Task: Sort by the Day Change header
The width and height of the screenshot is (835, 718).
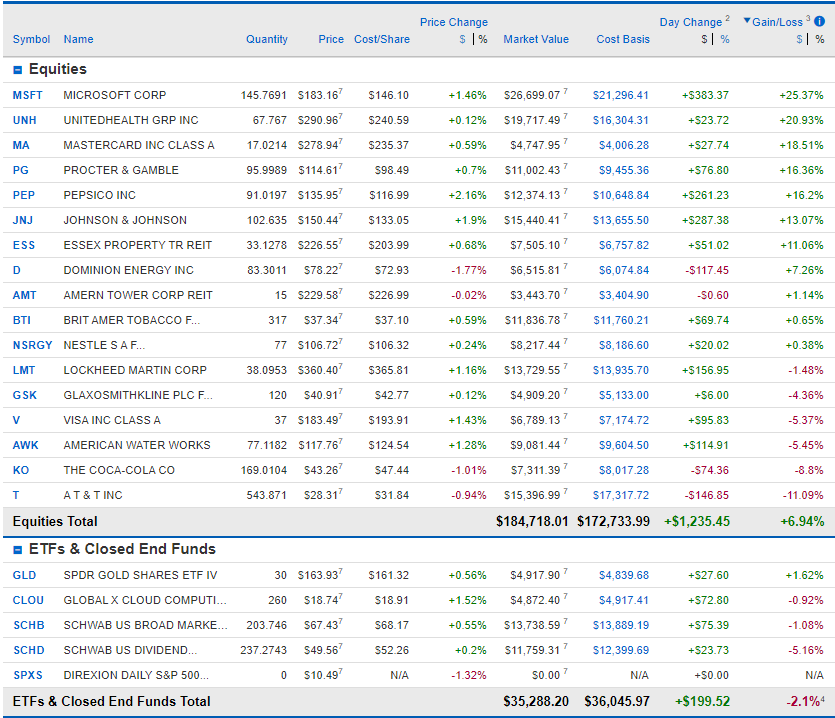Action: point(691,22)
